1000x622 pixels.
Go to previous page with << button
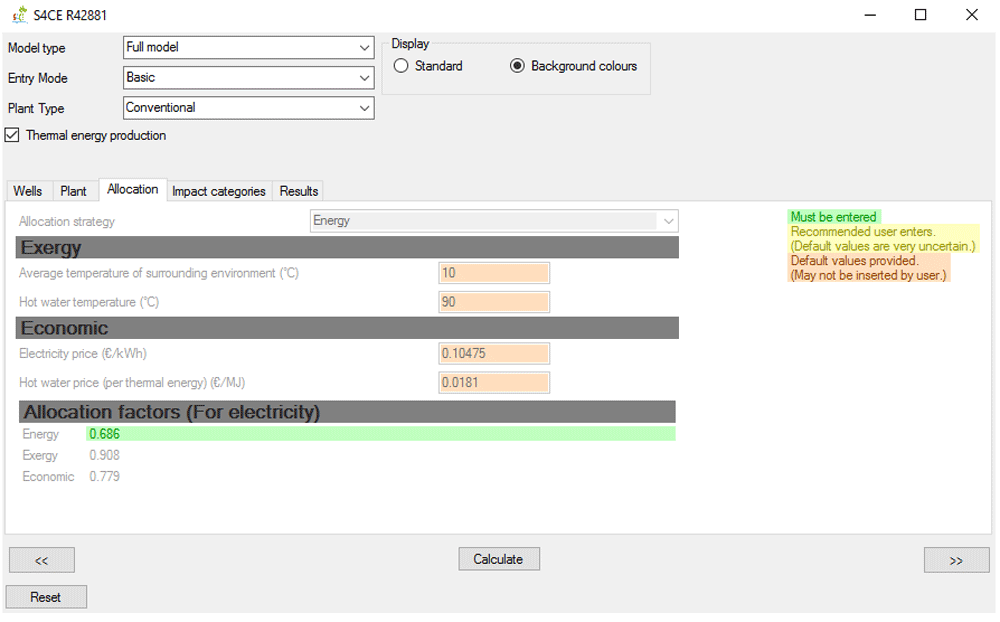(41, 560)
